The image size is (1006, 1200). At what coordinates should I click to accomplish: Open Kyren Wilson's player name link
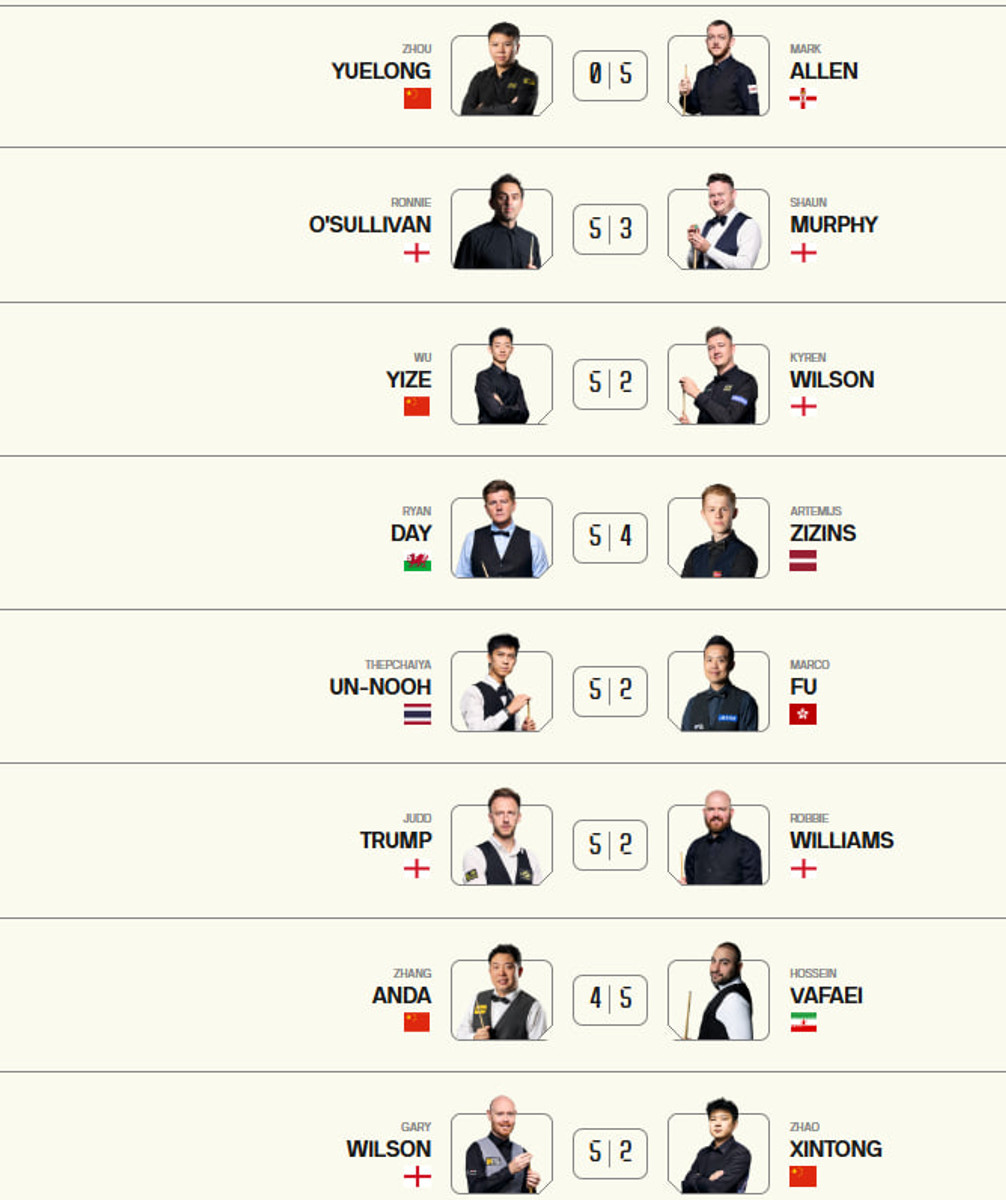(832, 380)
